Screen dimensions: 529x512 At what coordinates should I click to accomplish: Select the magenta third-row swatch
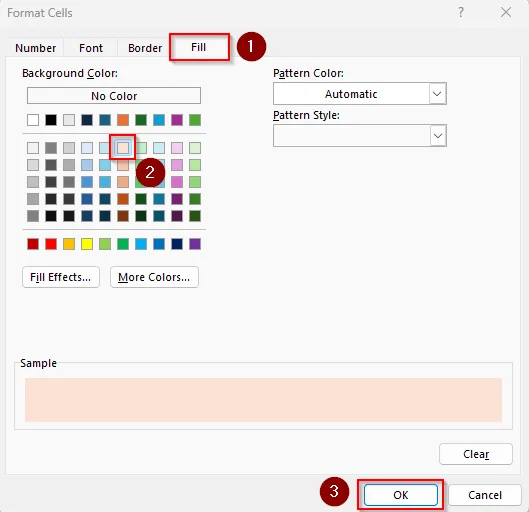click(177, 182)
